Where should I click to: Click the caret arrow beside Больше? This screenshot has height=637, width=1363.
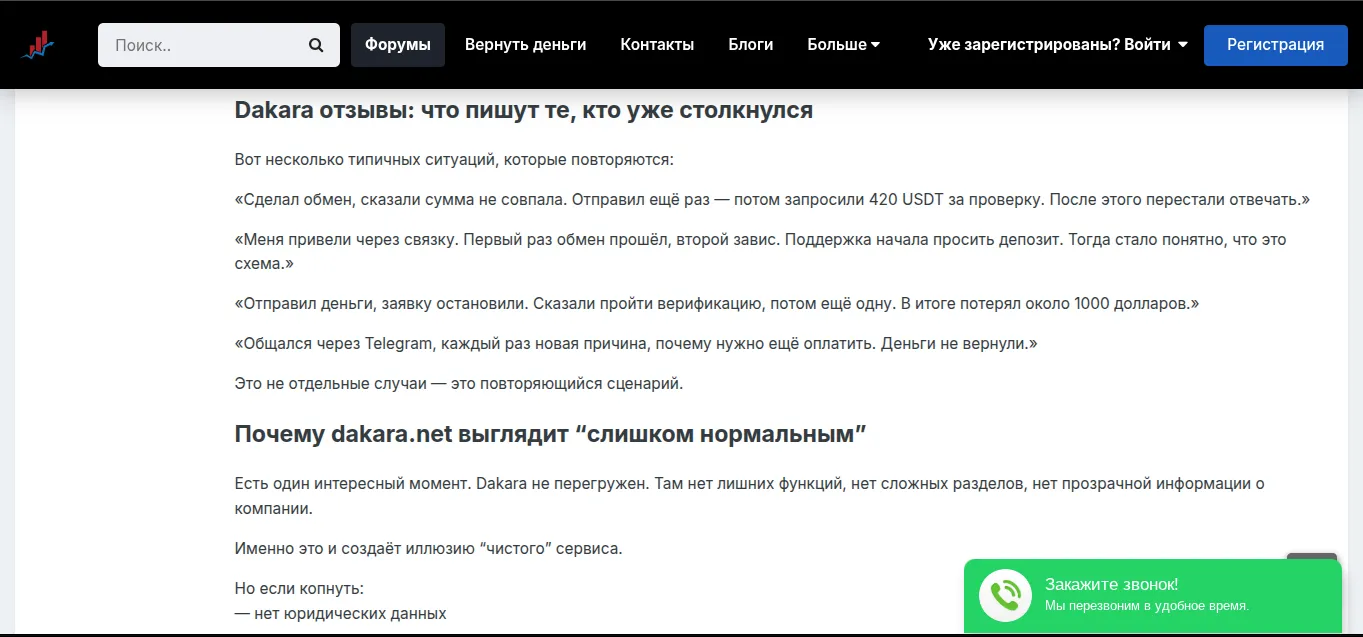point(876,45)
